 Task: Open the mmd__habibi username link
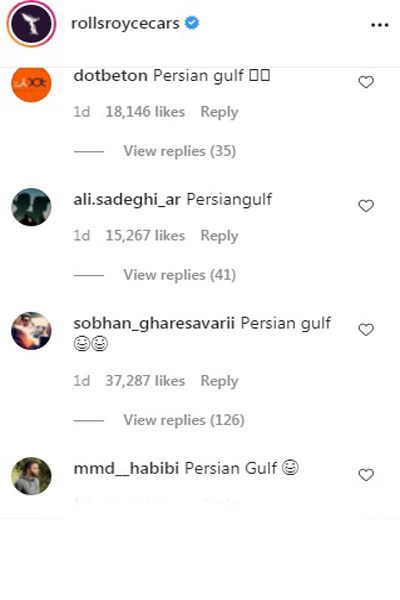click(x=126, y=468)
